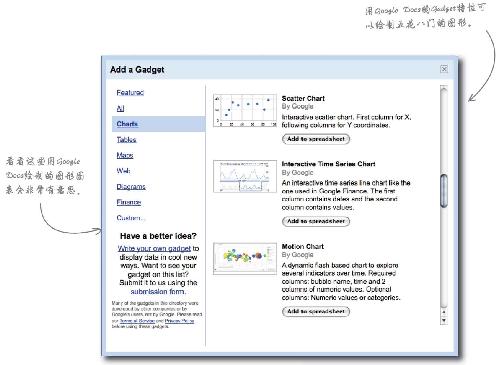Click the gadget list scrollbar thumb
This screenshot has height=365, width=501.
pos(444,191)
